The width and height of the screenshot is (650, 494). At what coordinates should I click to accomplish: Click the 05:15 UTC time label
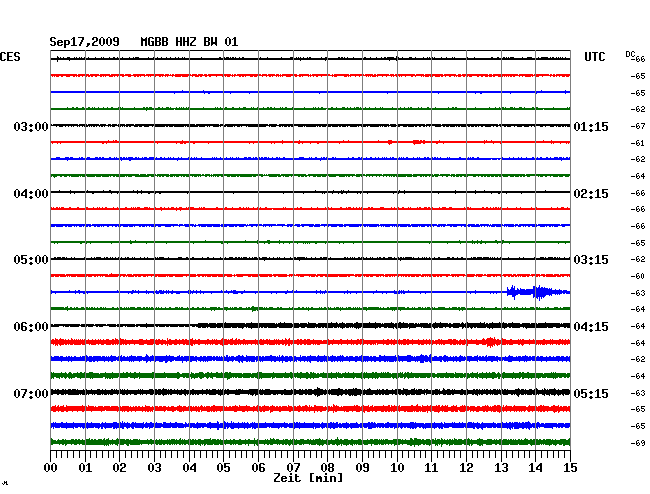pyautogui.click(x=591, y=393)
